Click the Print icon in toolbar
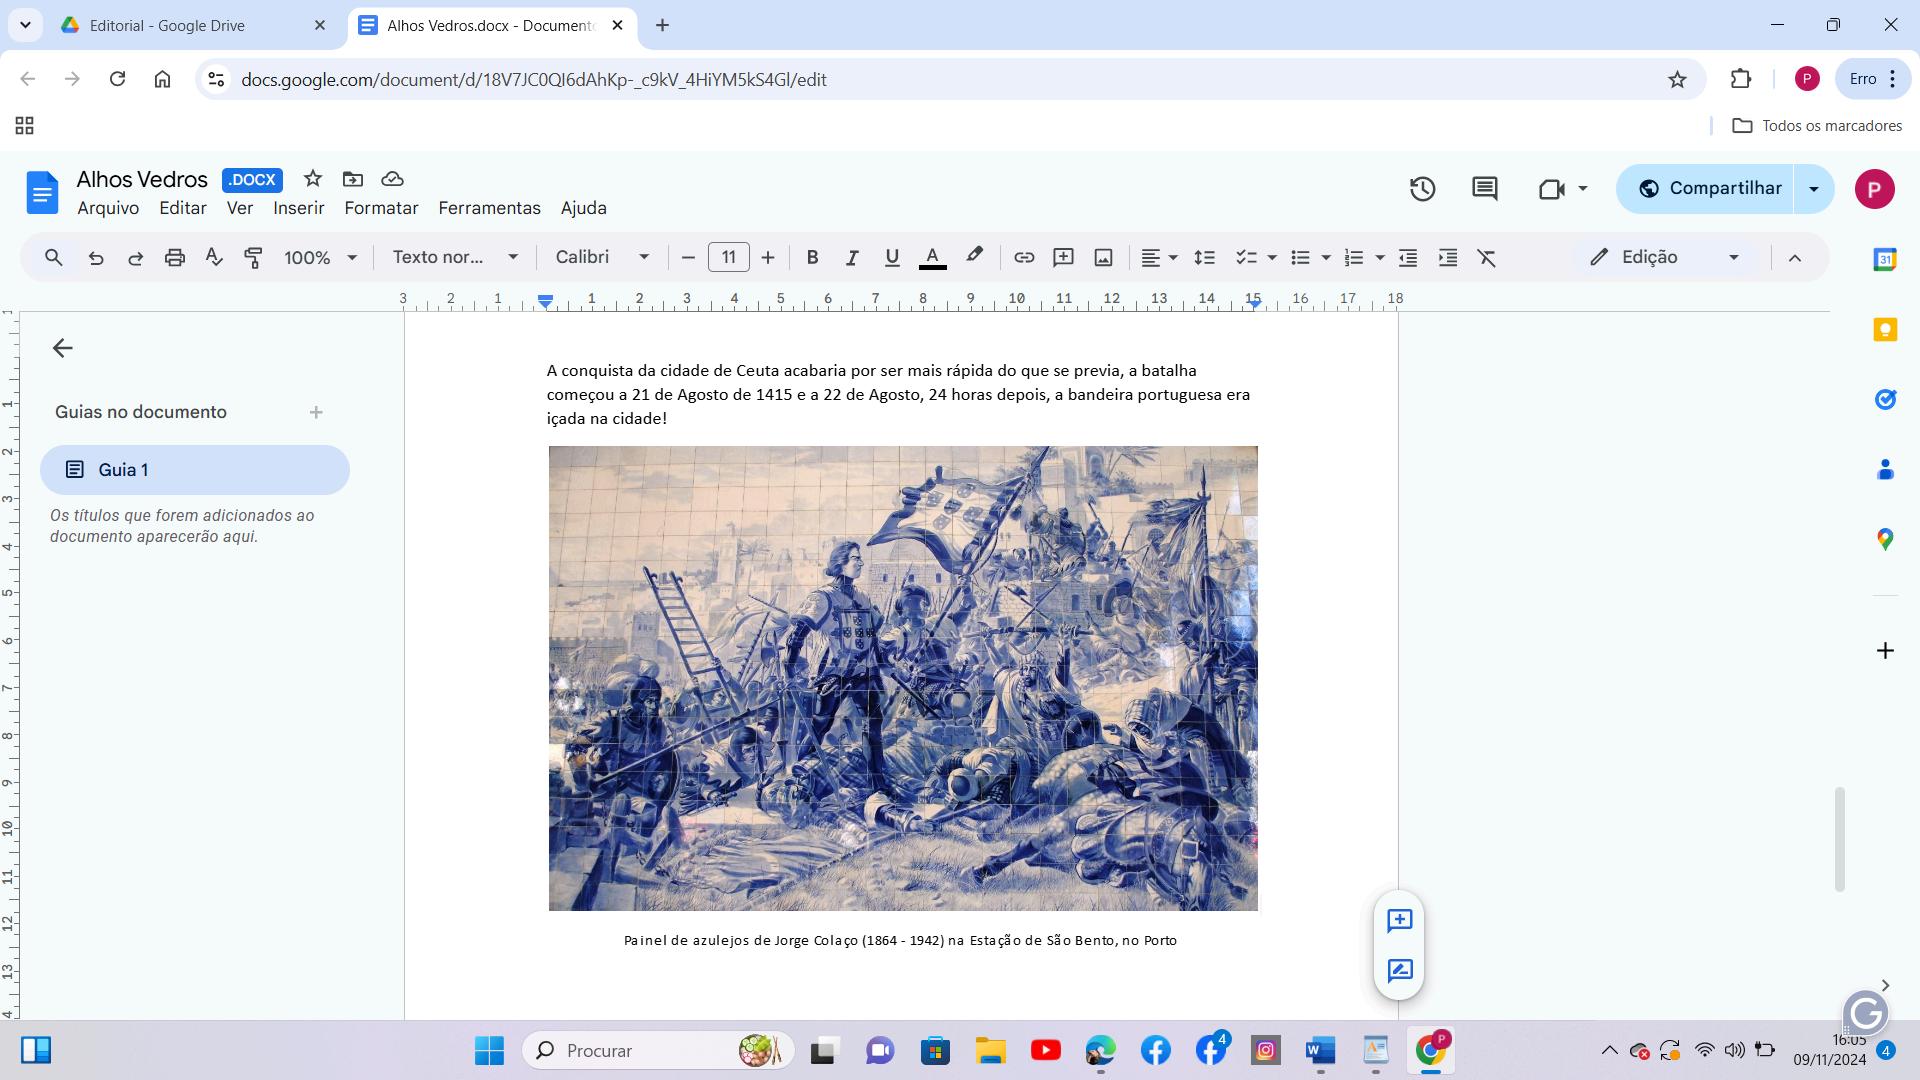Image resolution: width=1920 pixels, height=1080 pixels. [x=175, y=258]
